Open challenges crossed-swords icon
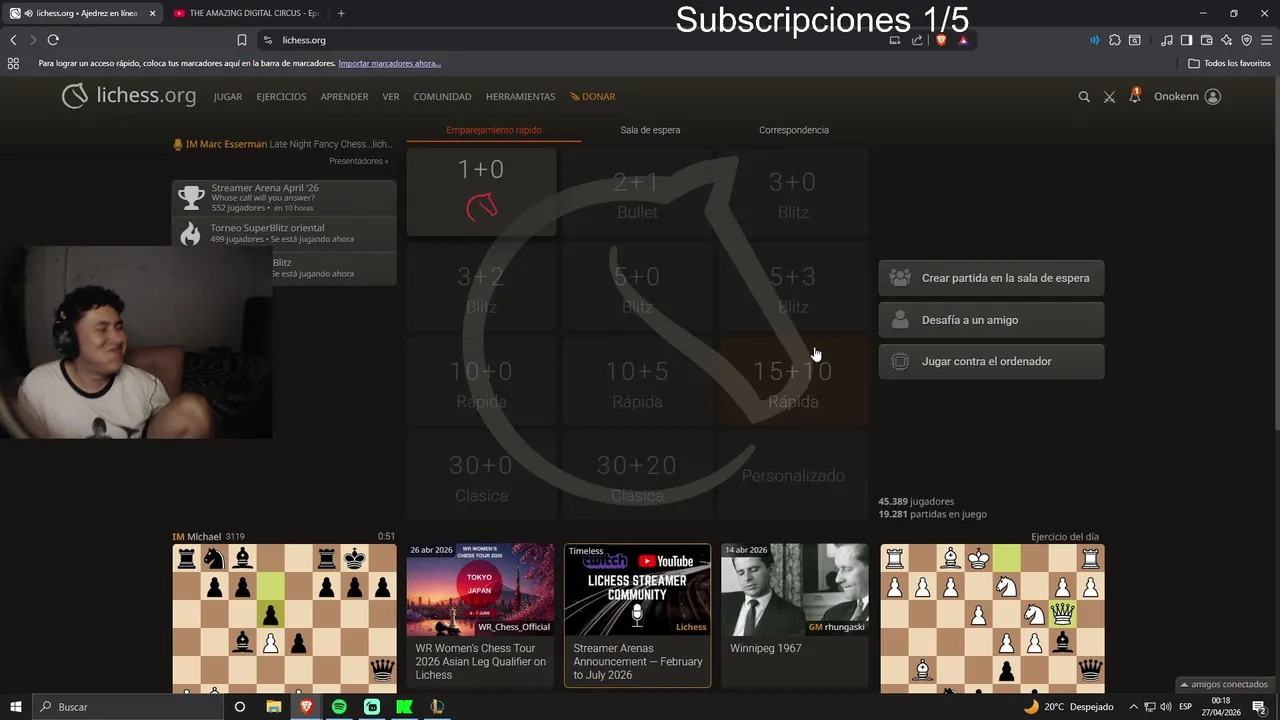This screenshot has width=1280, height=720. pyautogui.click(x=1109, y=97)
